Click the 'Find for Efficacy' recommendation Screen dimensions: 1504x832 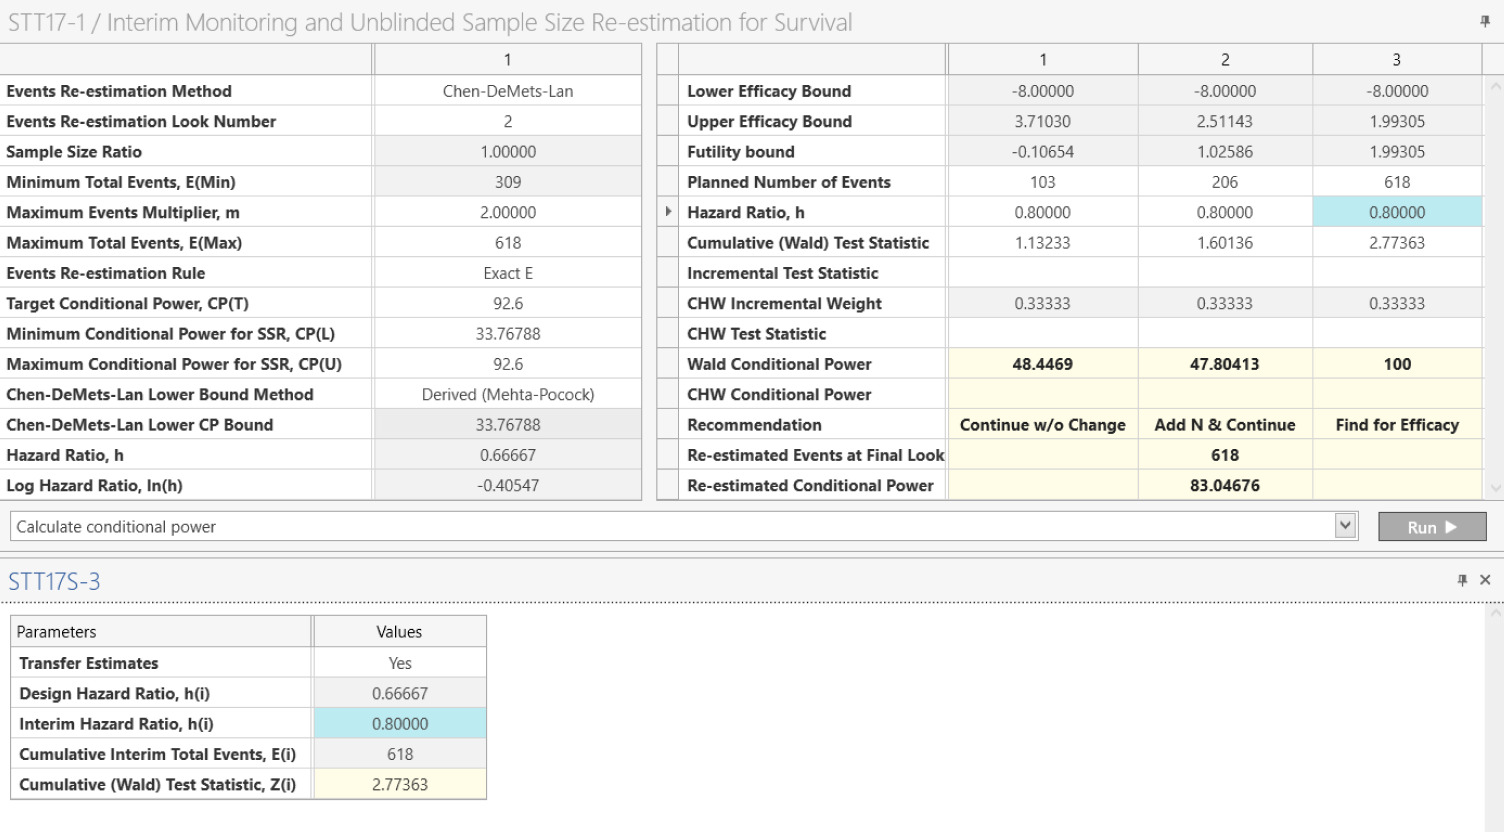pyautogui.click(x=1396, y=424)
